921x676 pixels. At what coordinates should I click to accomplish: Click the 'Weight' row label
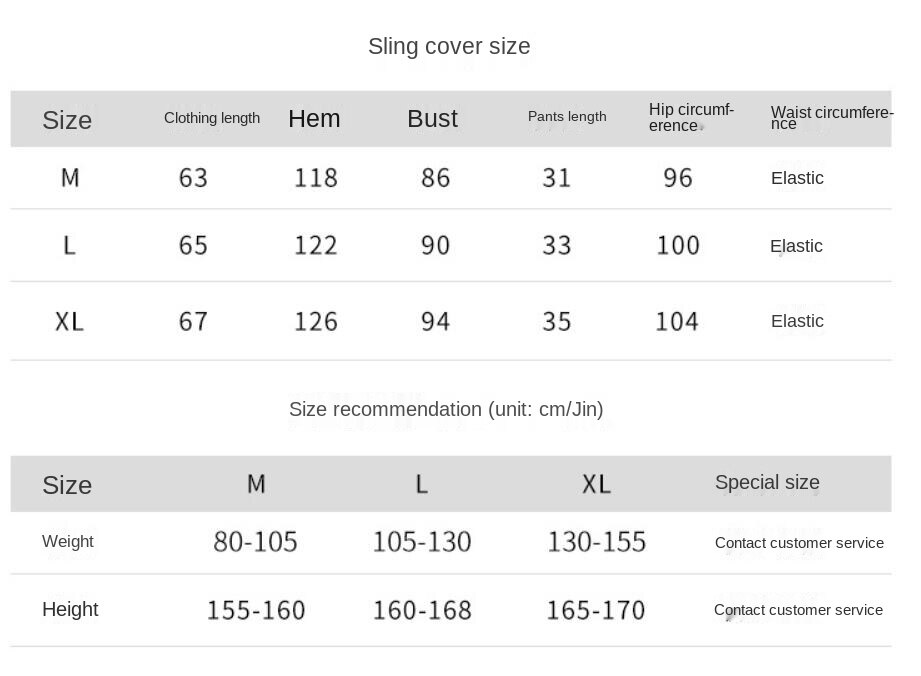68,542
